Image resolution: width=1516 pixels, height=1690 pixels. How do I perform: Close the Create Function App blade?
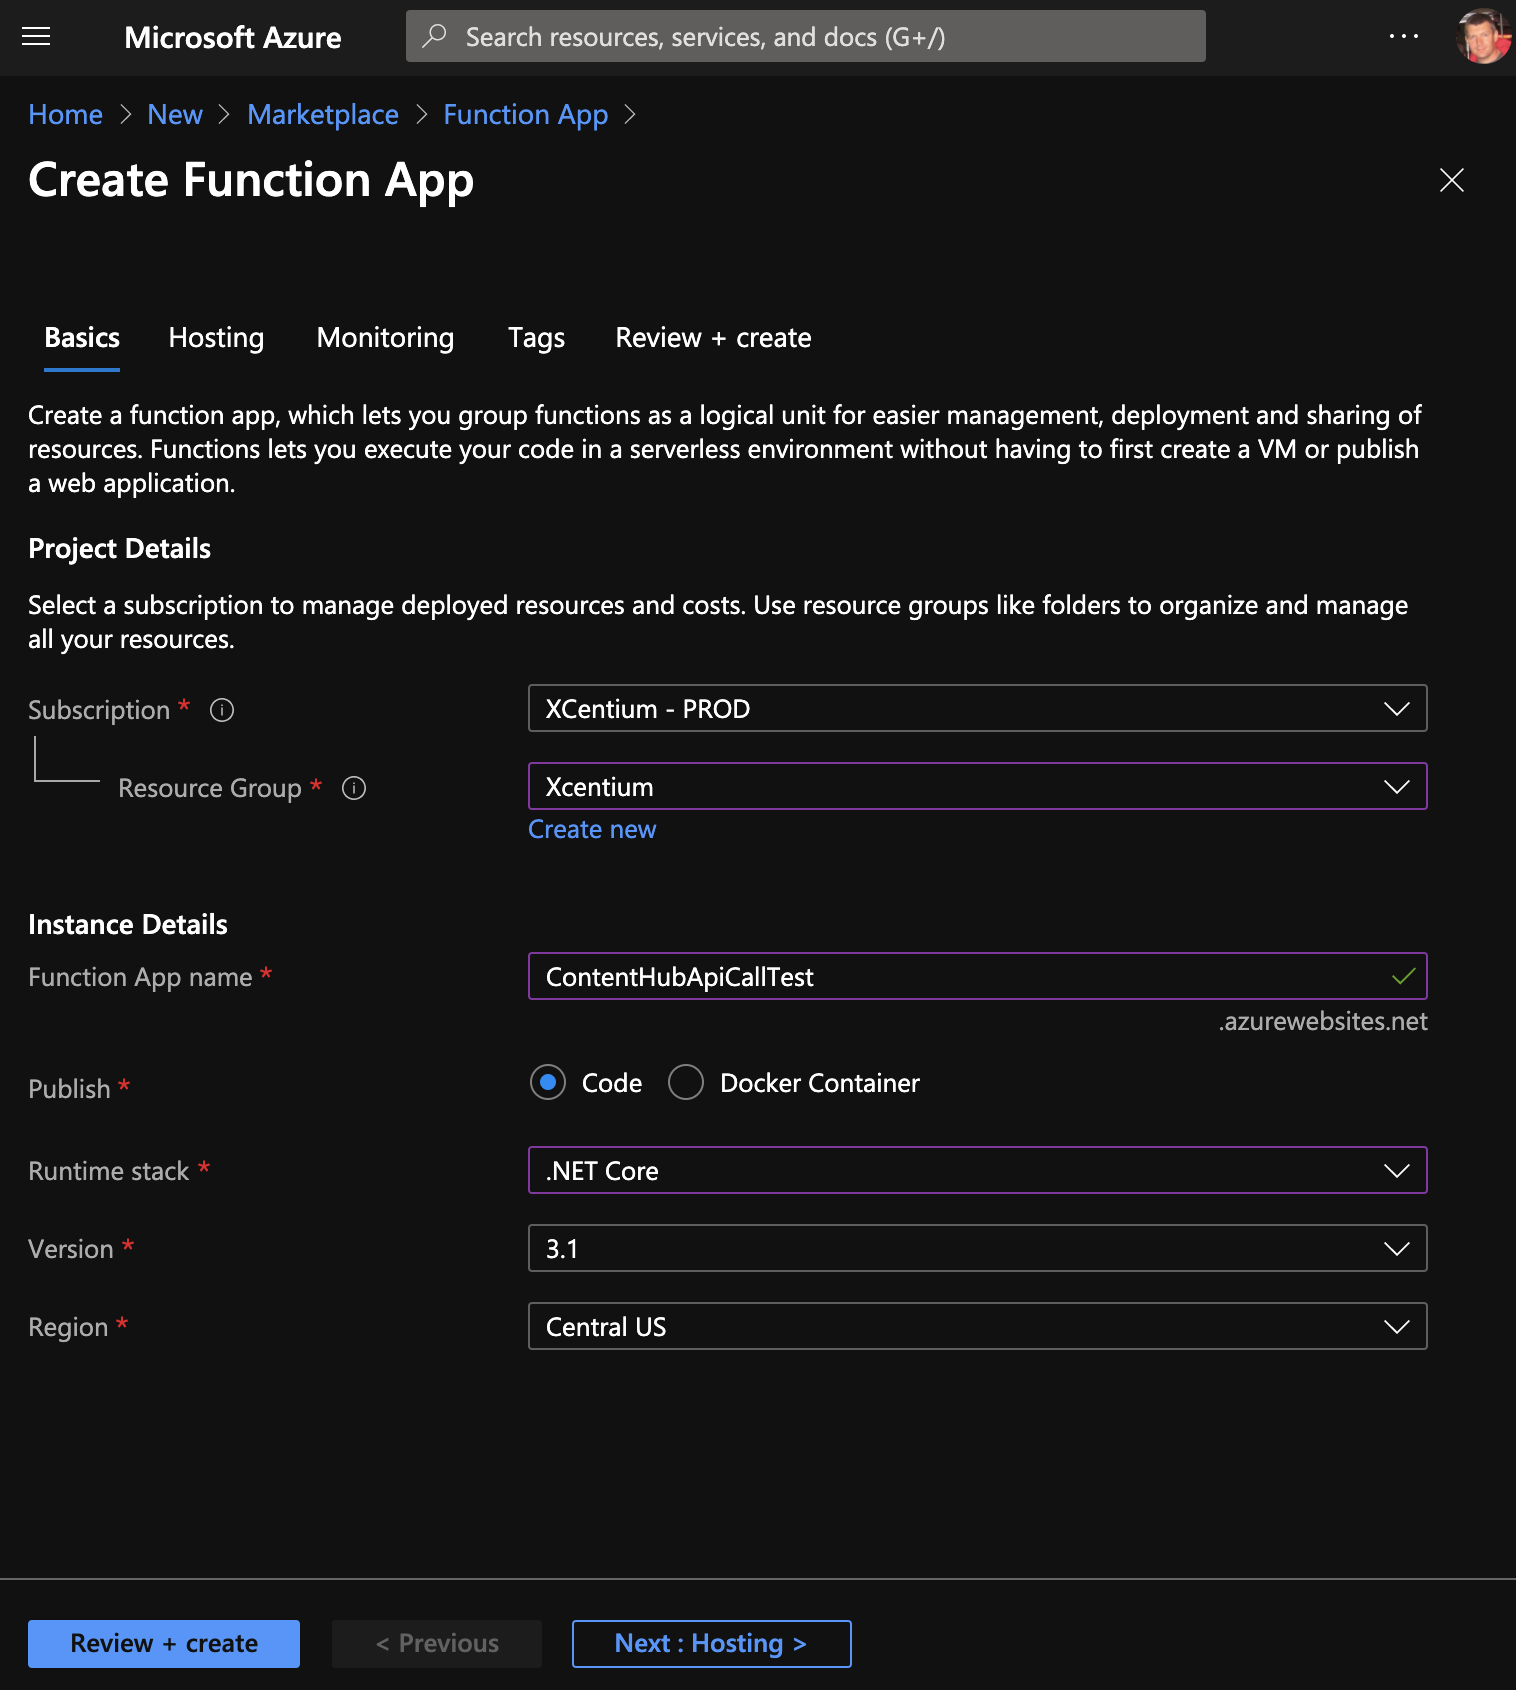click(1451, 180)
